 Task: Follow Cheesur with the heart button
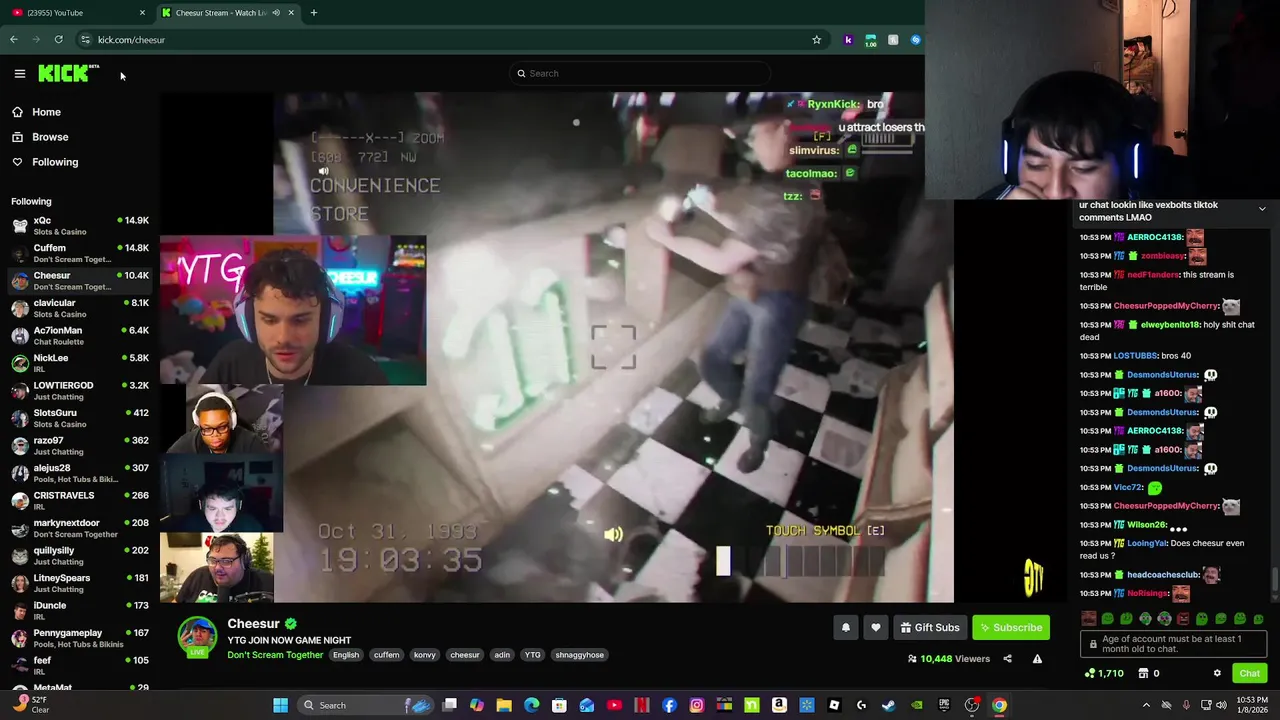876,627
